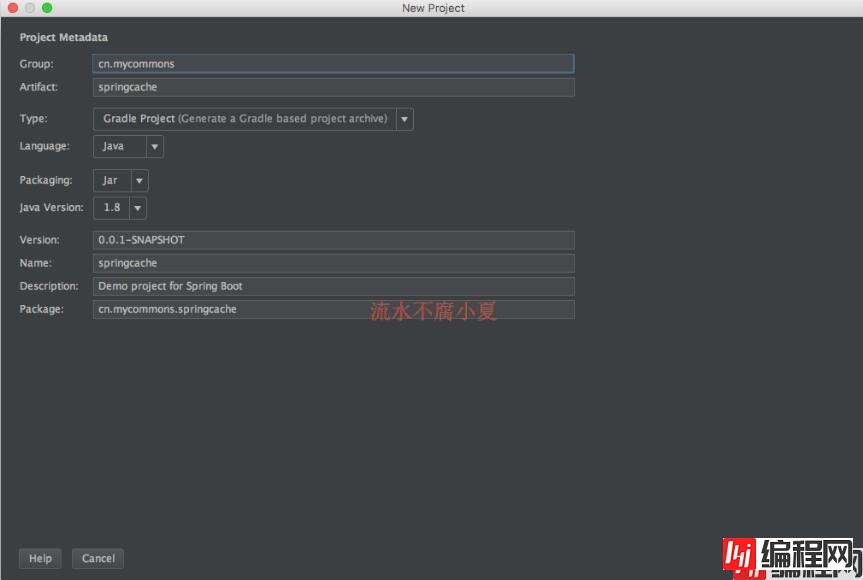The image size is (863, 580).
Task: Click the Java Version label
Action: point(51,208)
